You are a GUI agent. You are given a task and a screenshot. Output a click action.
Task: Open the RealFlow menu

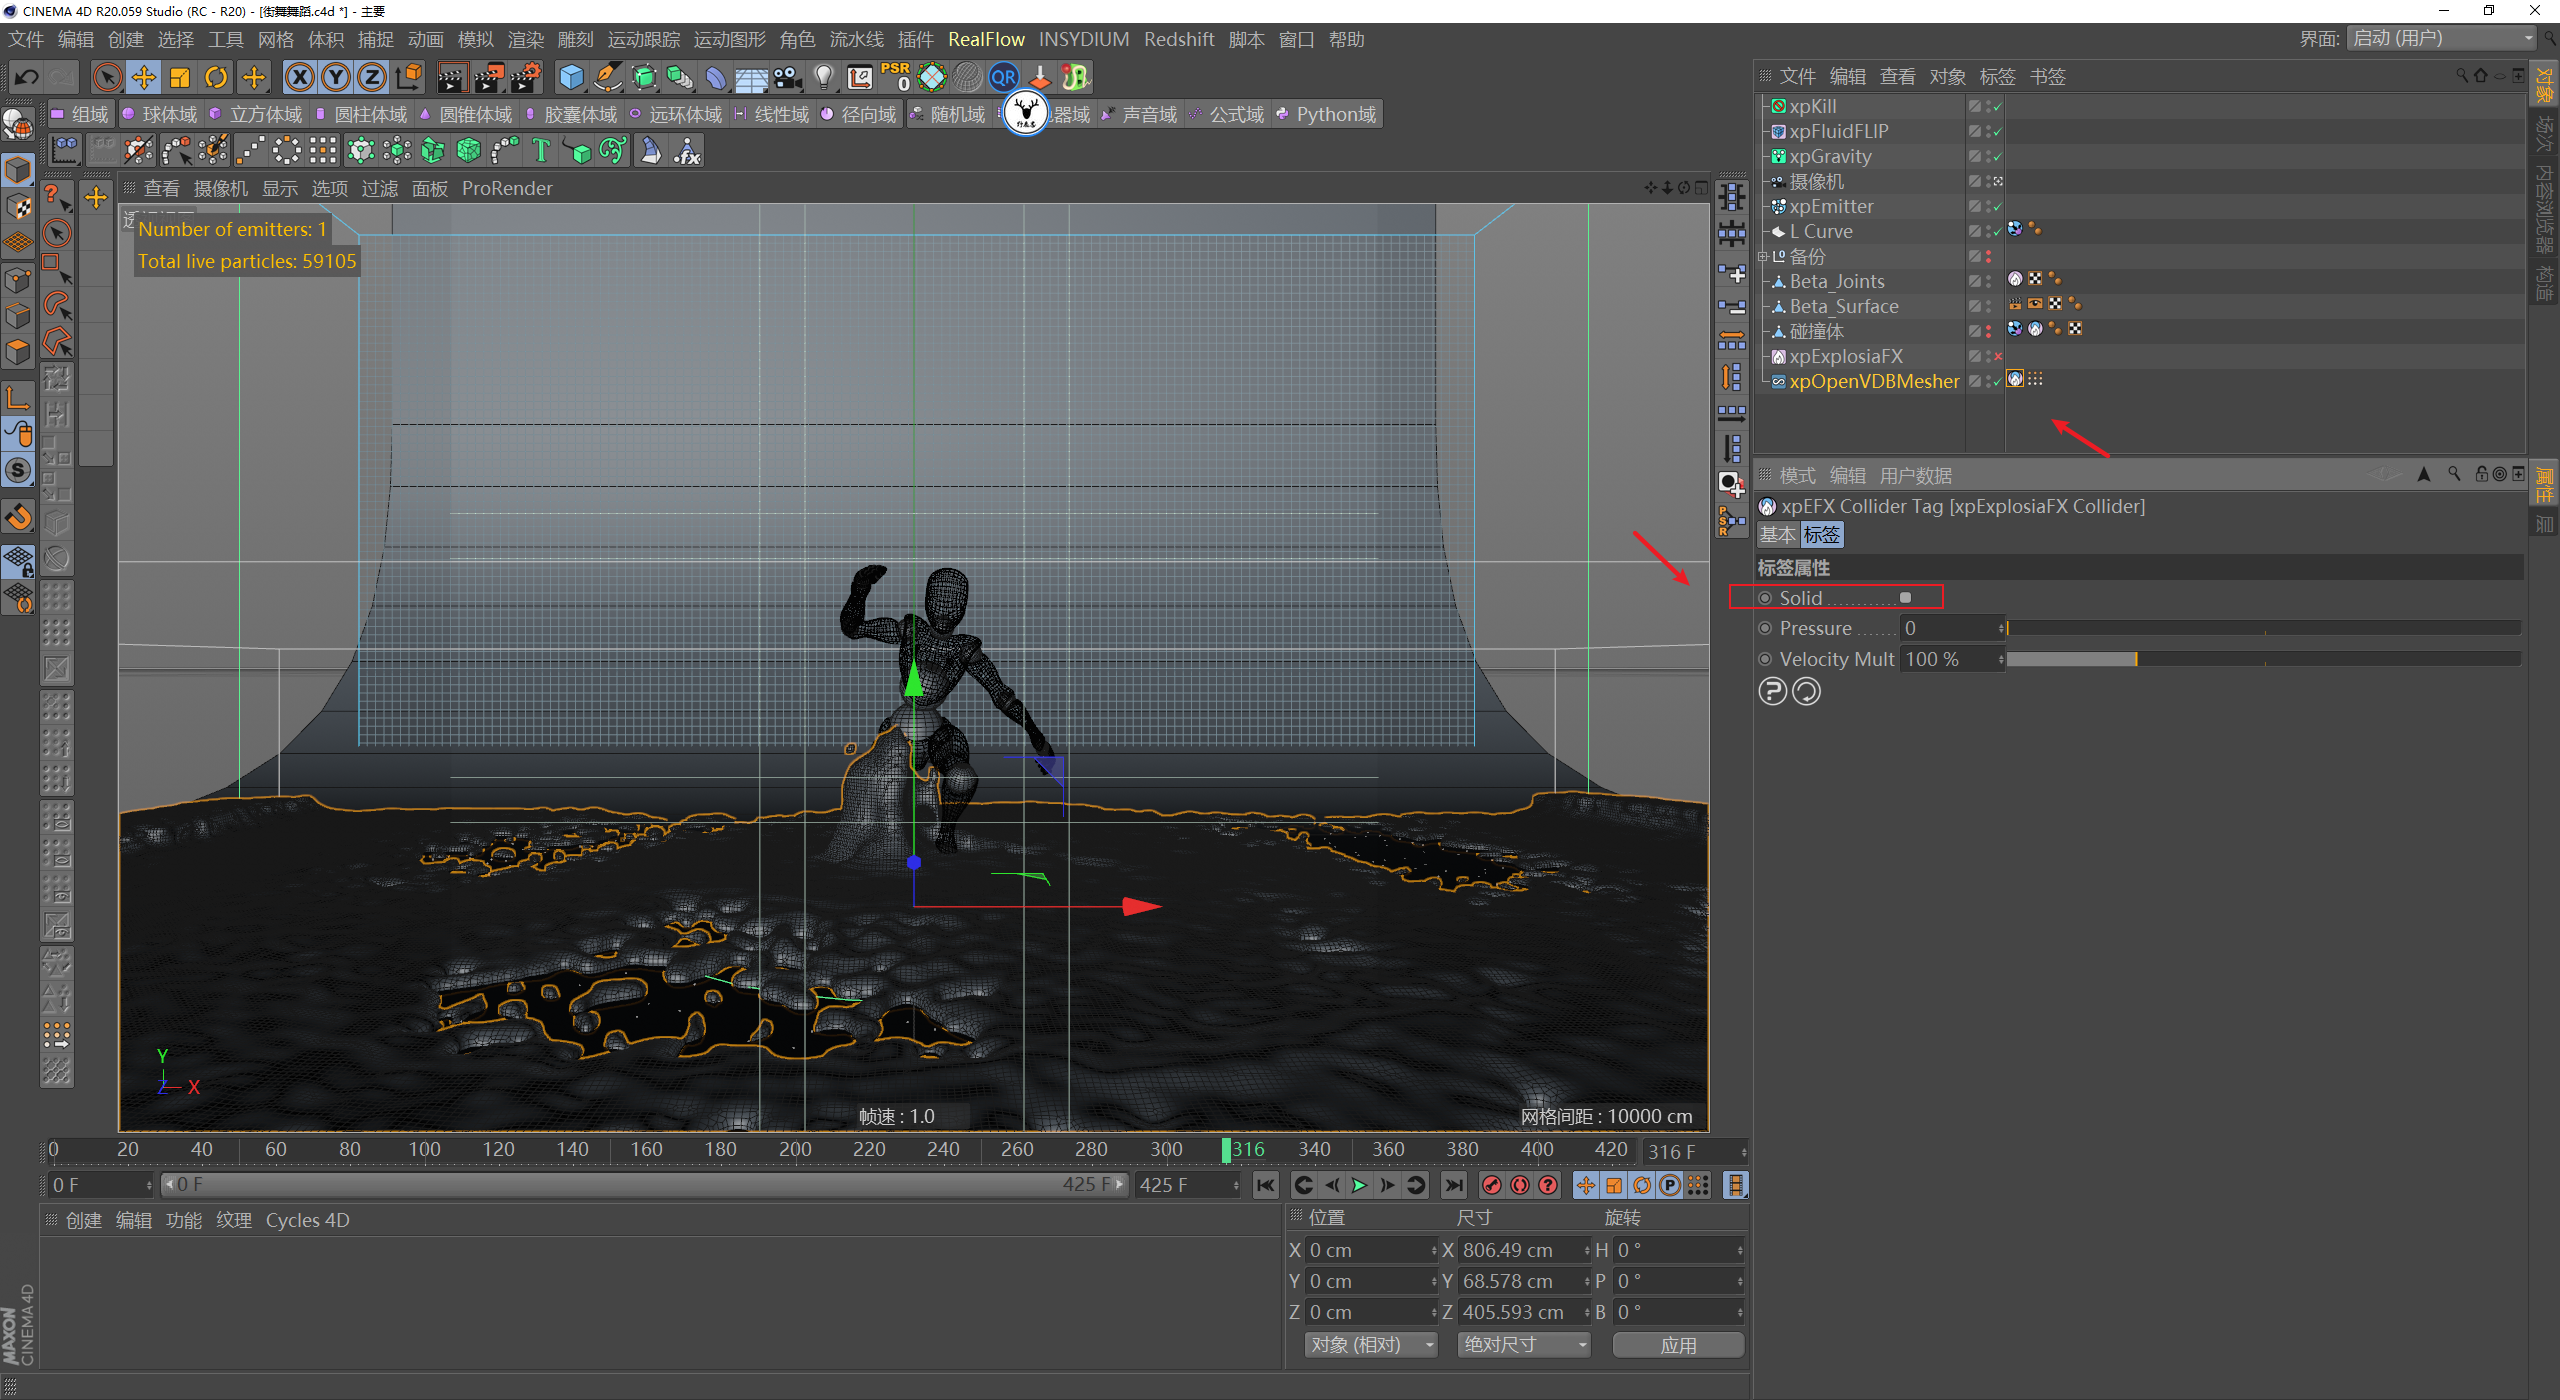click(985, 39)
